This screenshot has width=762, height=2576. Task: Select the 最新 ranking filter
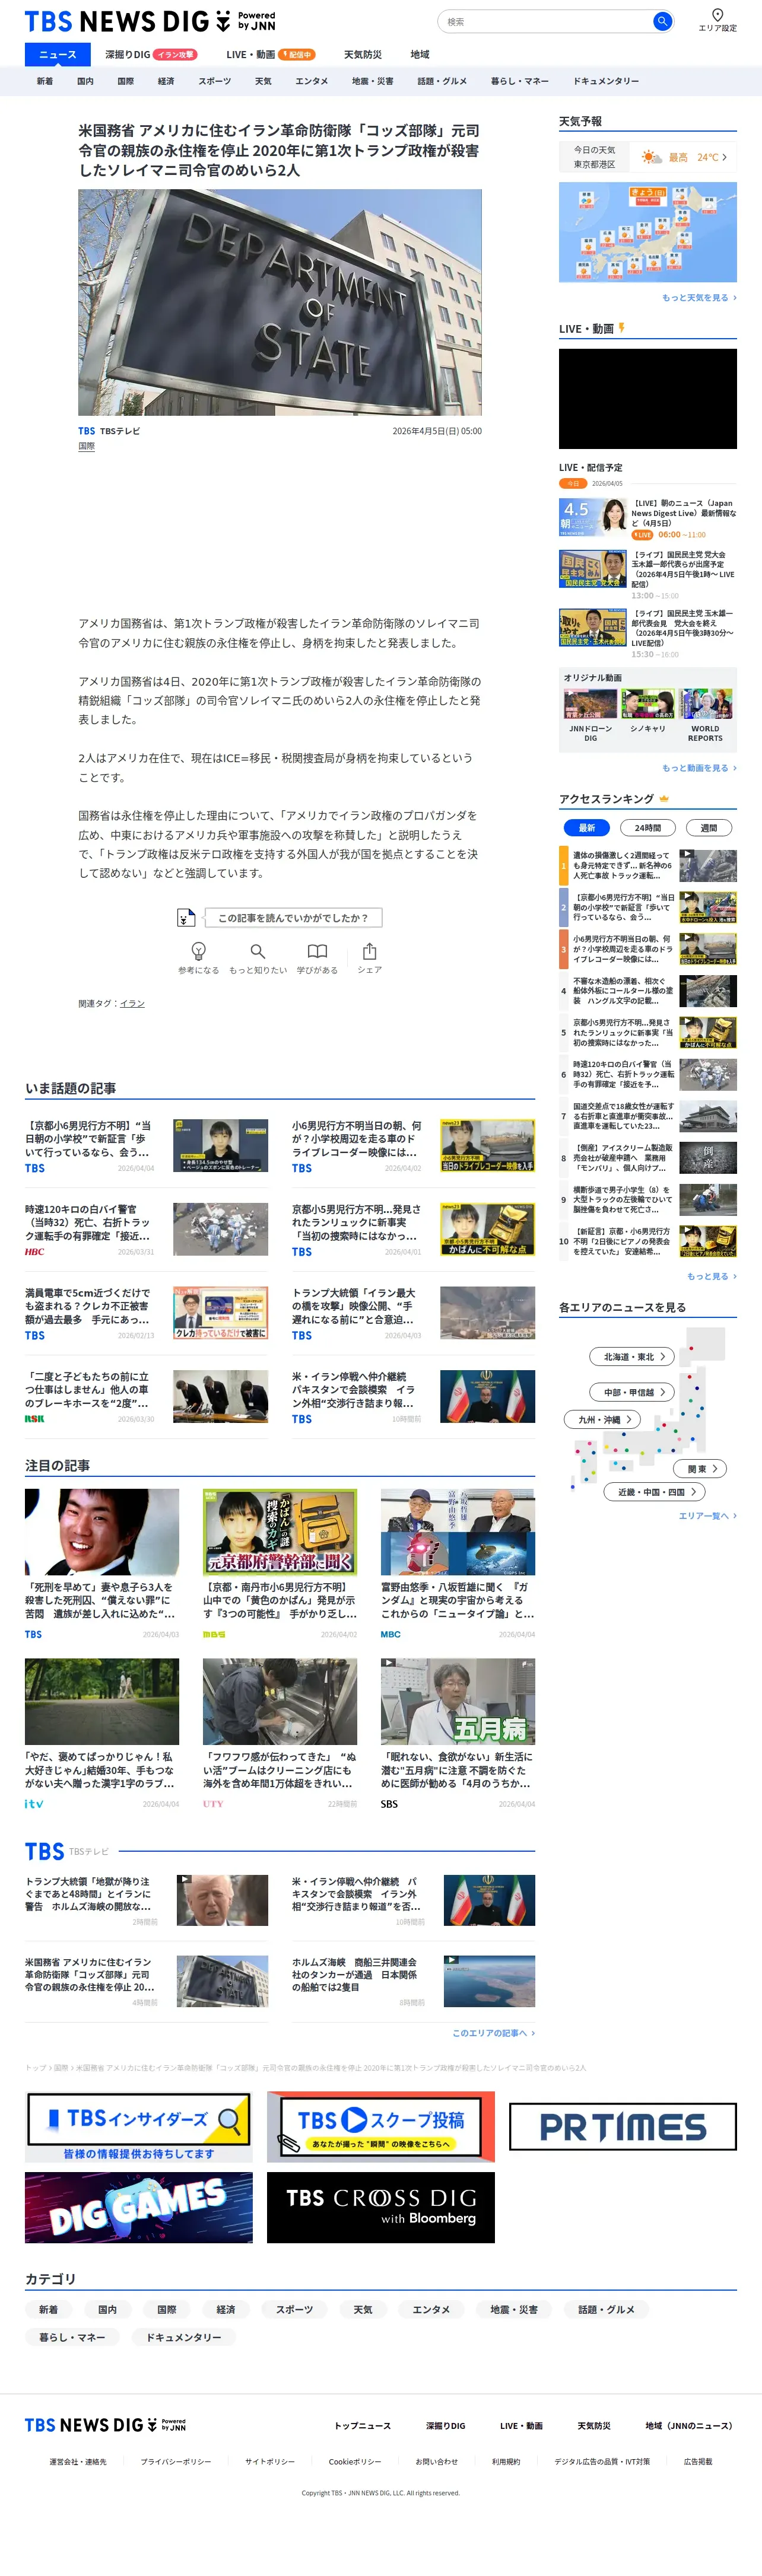587,827
